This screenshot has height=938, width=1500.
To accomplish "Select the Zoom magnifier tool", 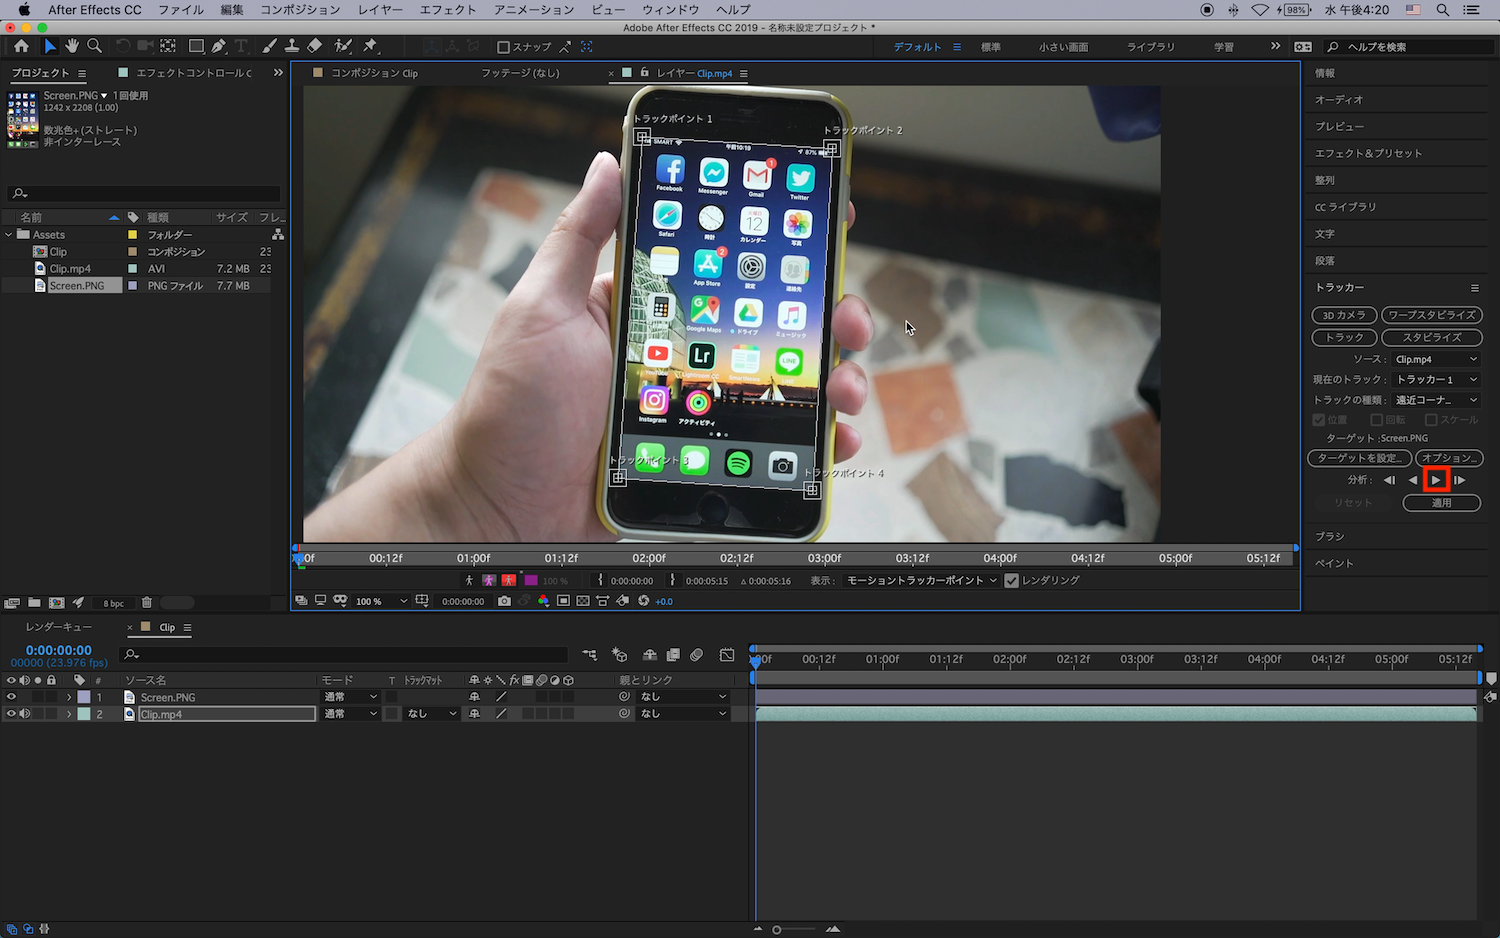I will click(x=95, y=46).
